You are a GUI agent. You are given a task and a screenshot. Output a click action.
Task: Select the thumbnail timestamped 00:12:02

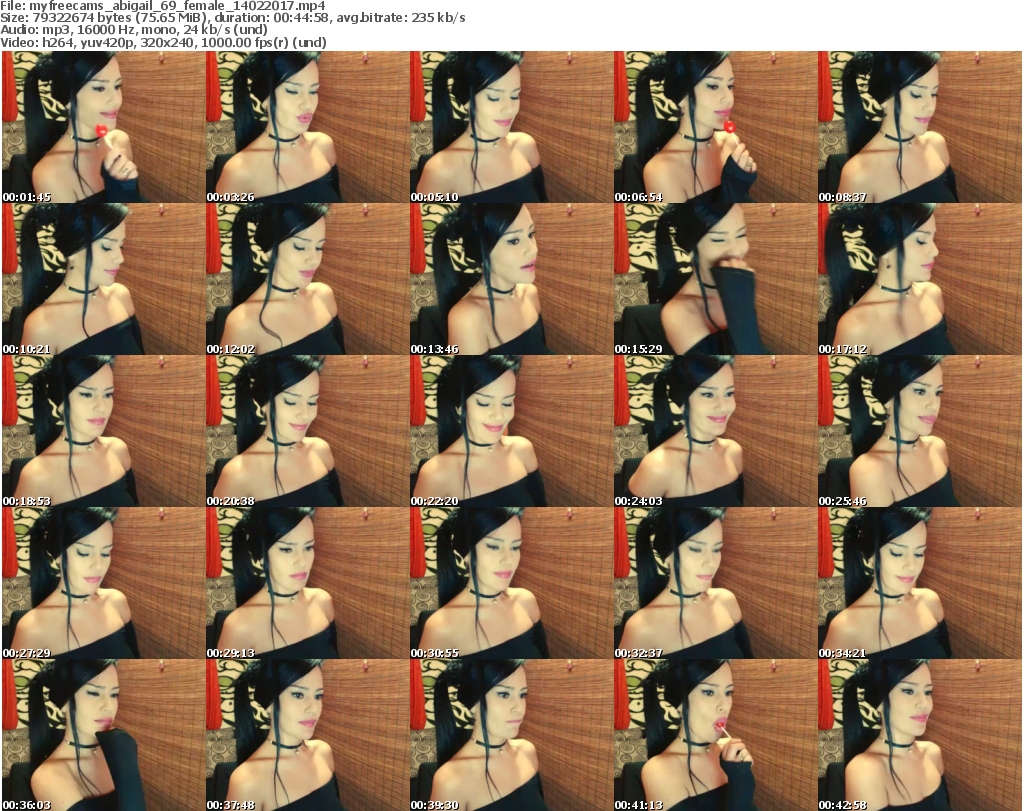tap(308, 279)
